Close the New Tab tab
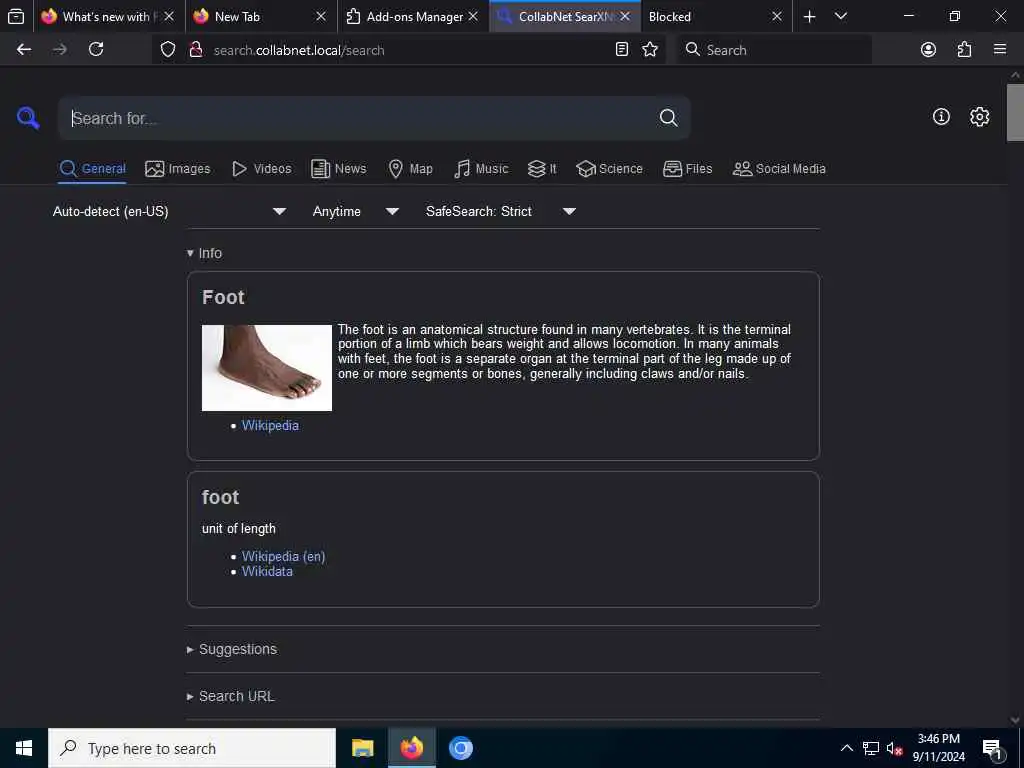Image resolution: width=1024 pixels, height=768 pixels. [321, 16]
